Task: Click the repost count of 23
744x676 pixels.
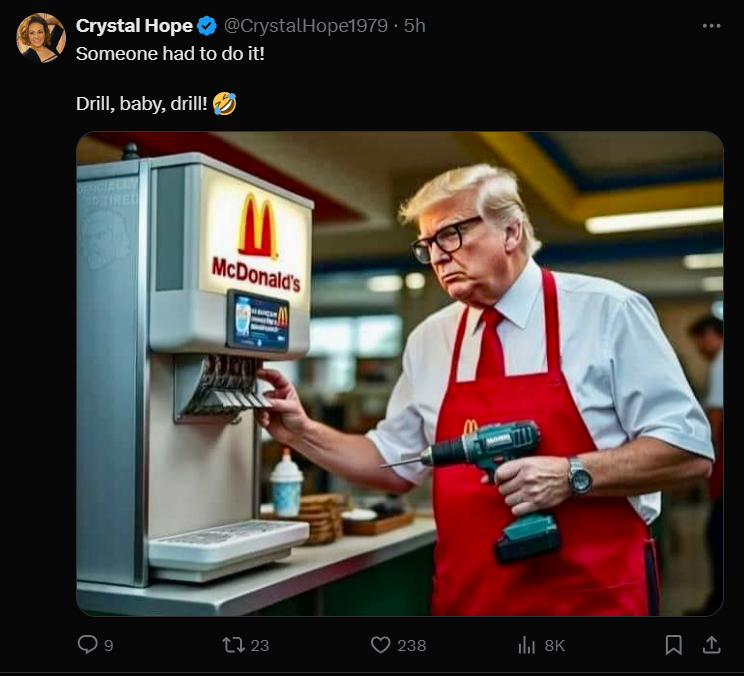Action: pos(259,646)
